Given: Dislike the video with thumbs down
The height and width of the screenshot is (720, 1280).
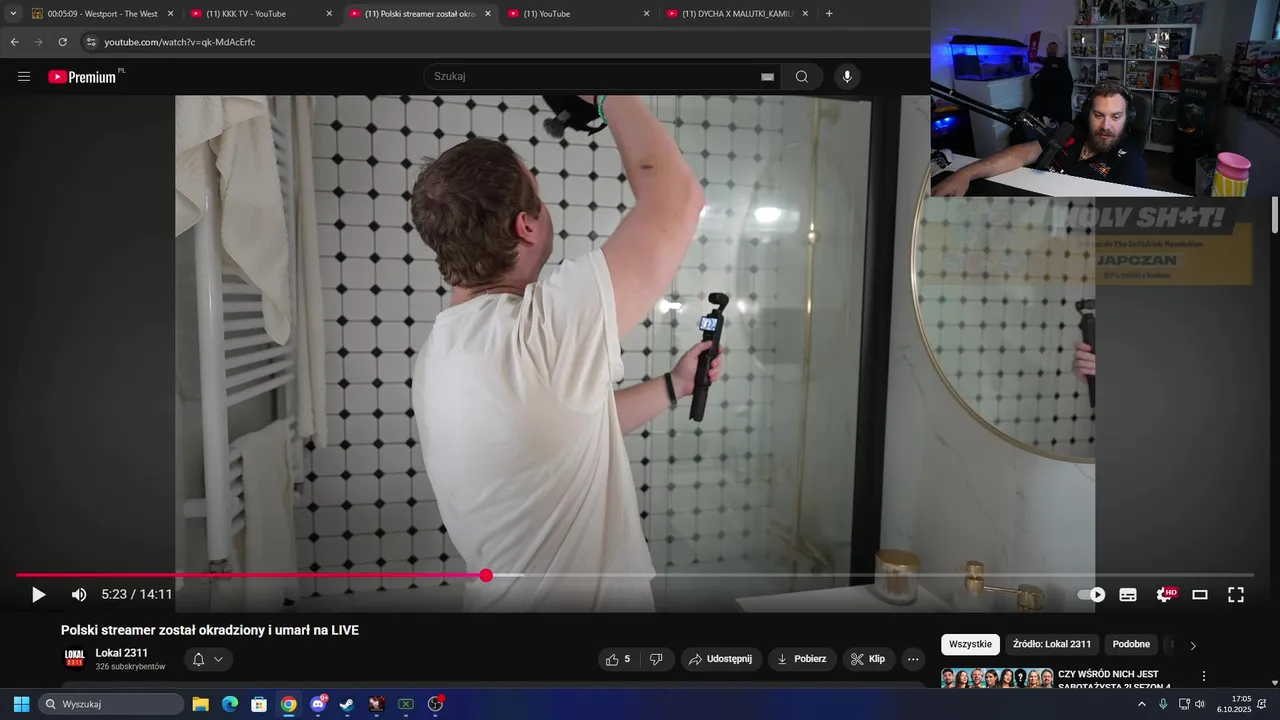Looking at the screenshot, I should (x=656, y=659).
